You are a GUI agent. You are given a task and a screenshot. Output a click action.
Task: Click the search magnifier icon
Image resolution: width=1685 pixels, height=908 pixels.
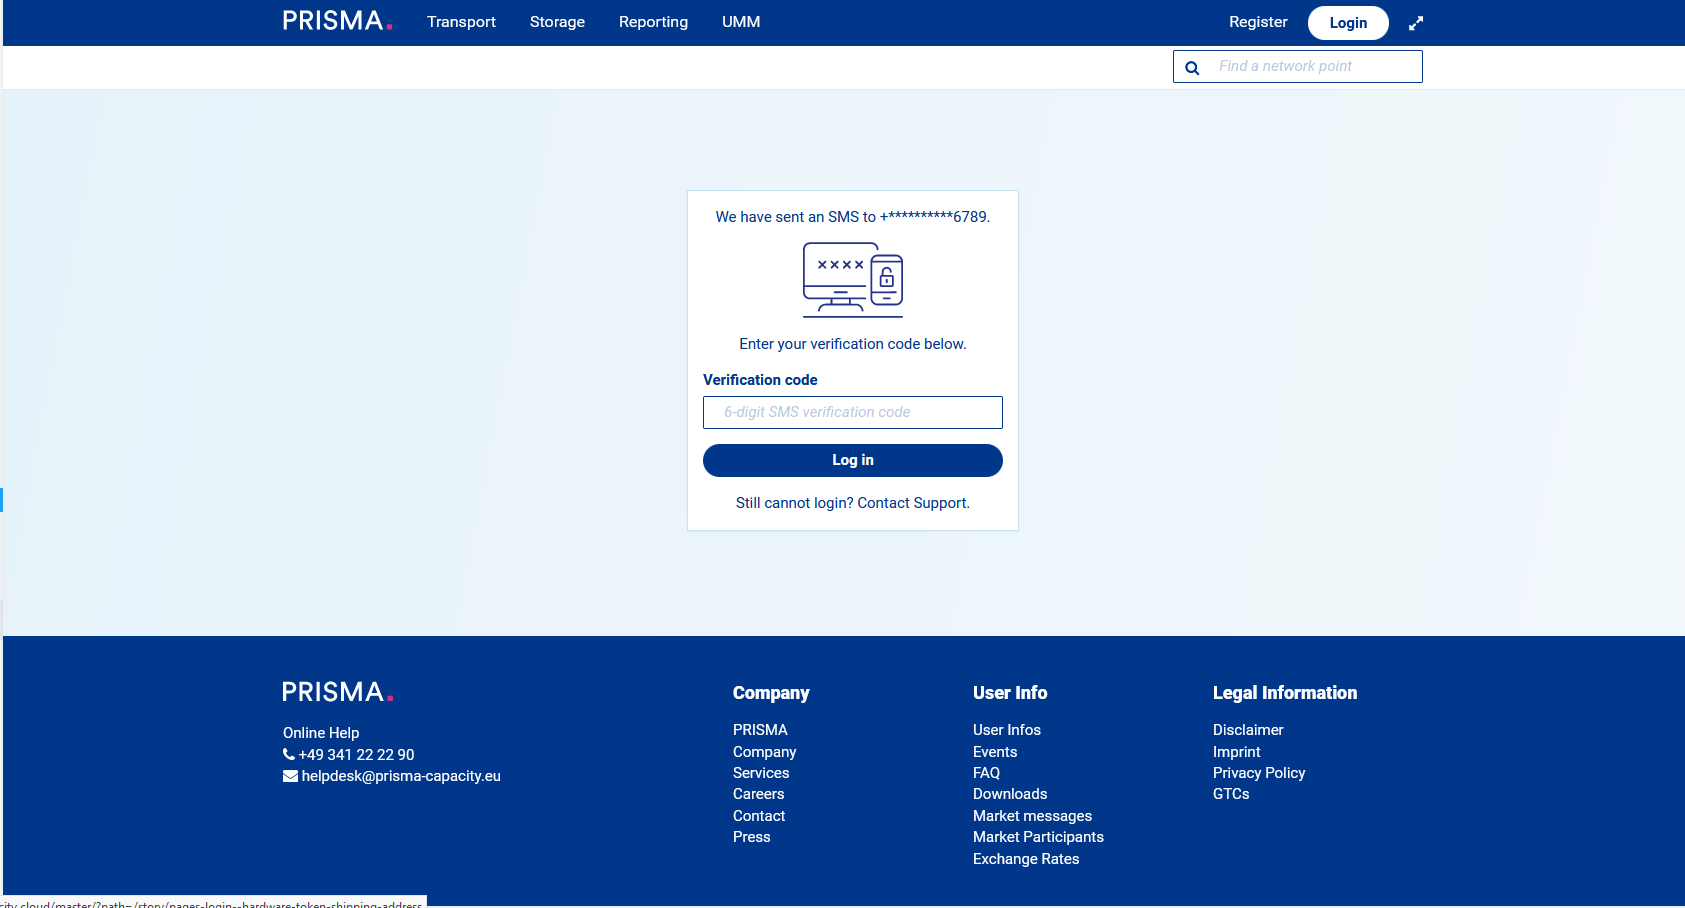[x=1192, y=68]
